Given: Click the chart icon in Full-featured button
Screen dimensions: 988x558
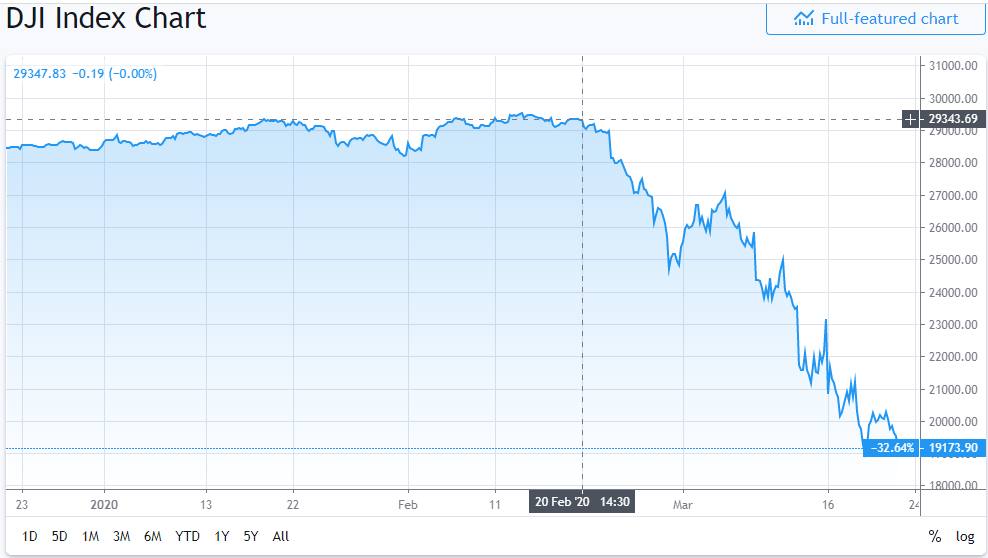Looking at the screenshot, I should point(803,19).
